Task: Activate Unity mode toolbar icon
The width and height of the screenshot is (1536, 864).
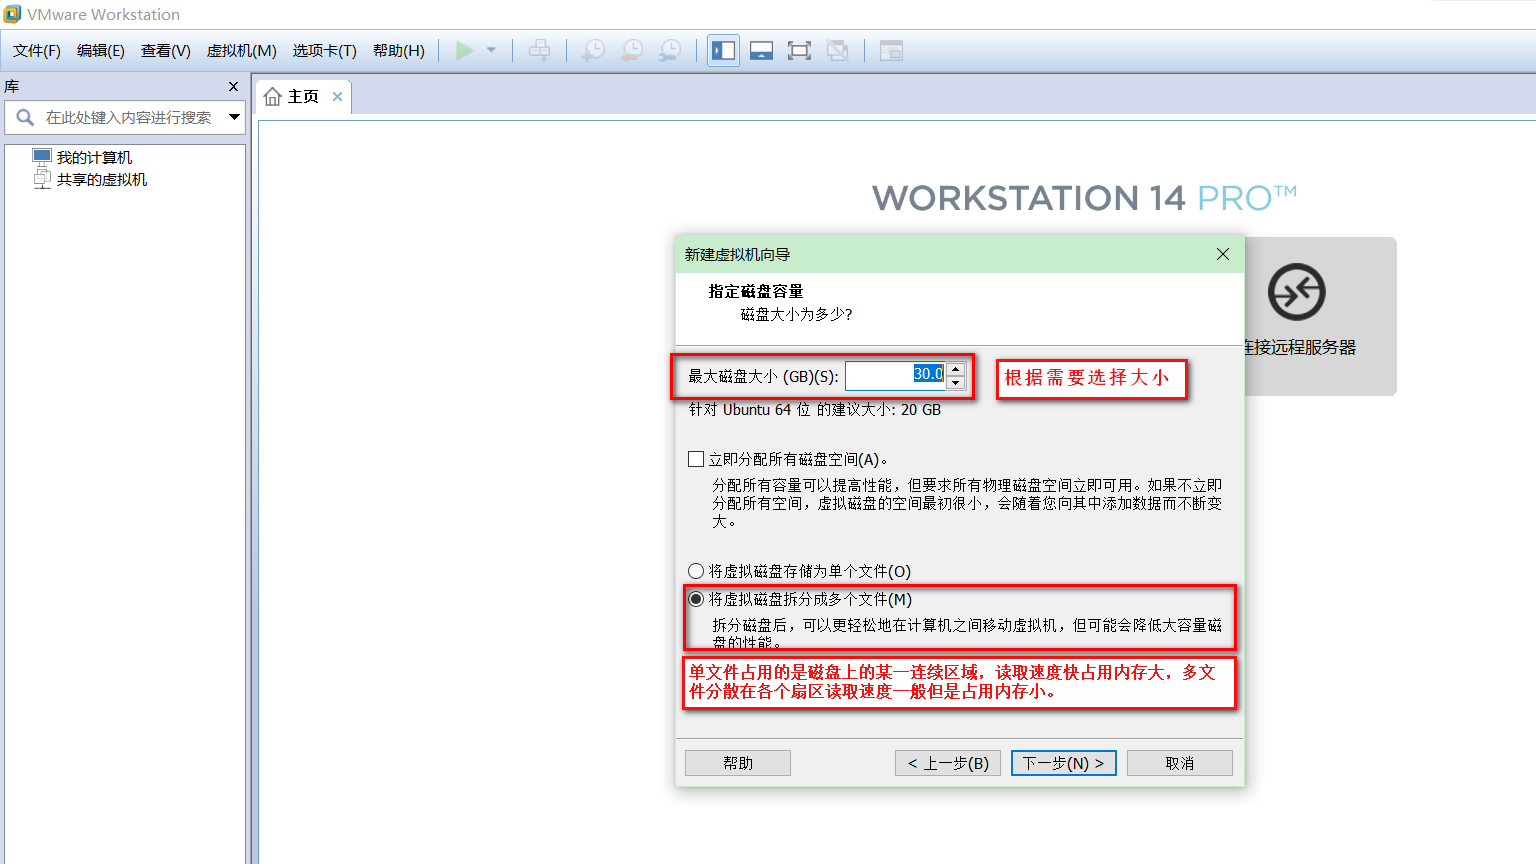Action: pos(838,50)
